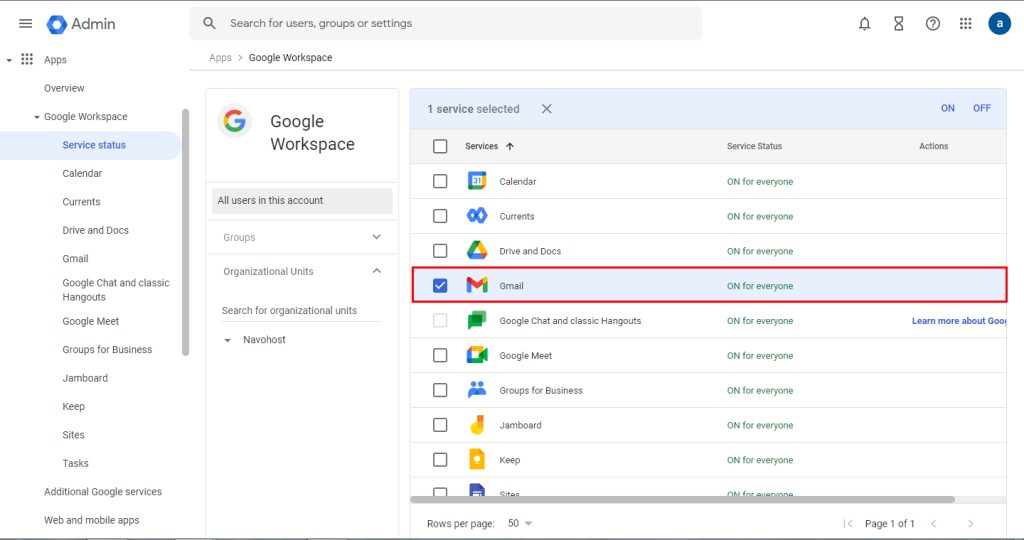Collapse the Apps sidebar tree arrow

9,60
